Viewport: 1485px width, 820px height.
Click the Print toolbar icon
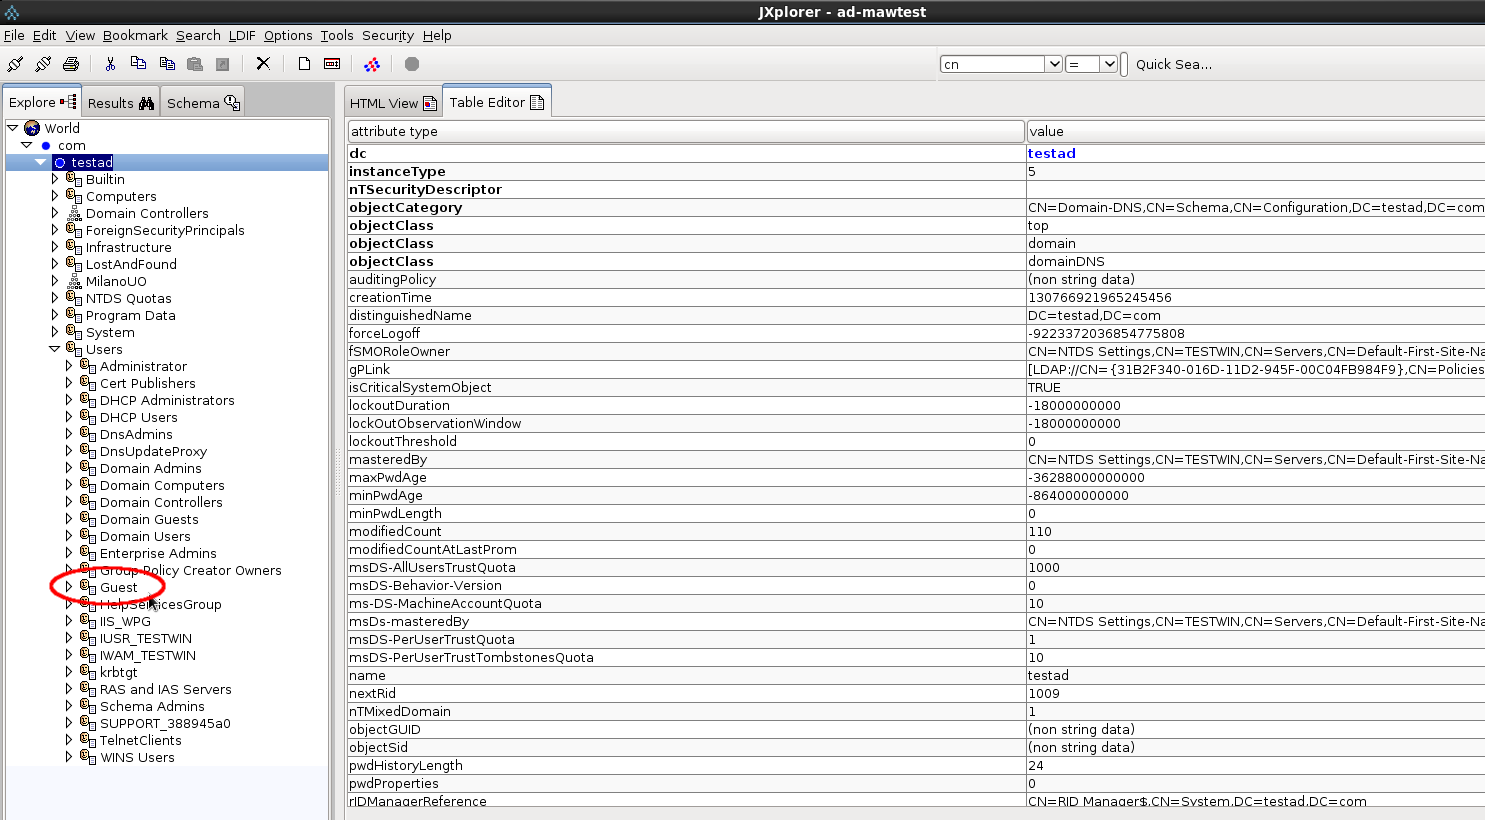[x=71, y=64]
